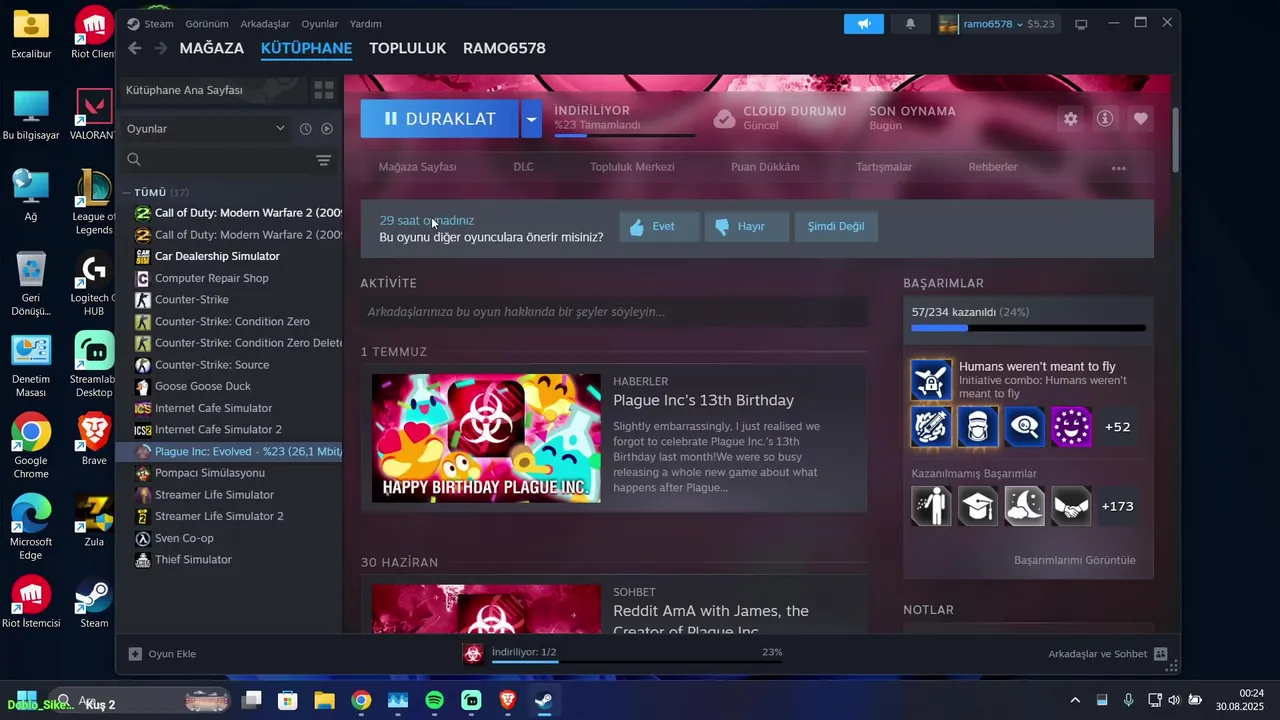Open the Oyunlar menu in the menu bar

tap(320, 24)
